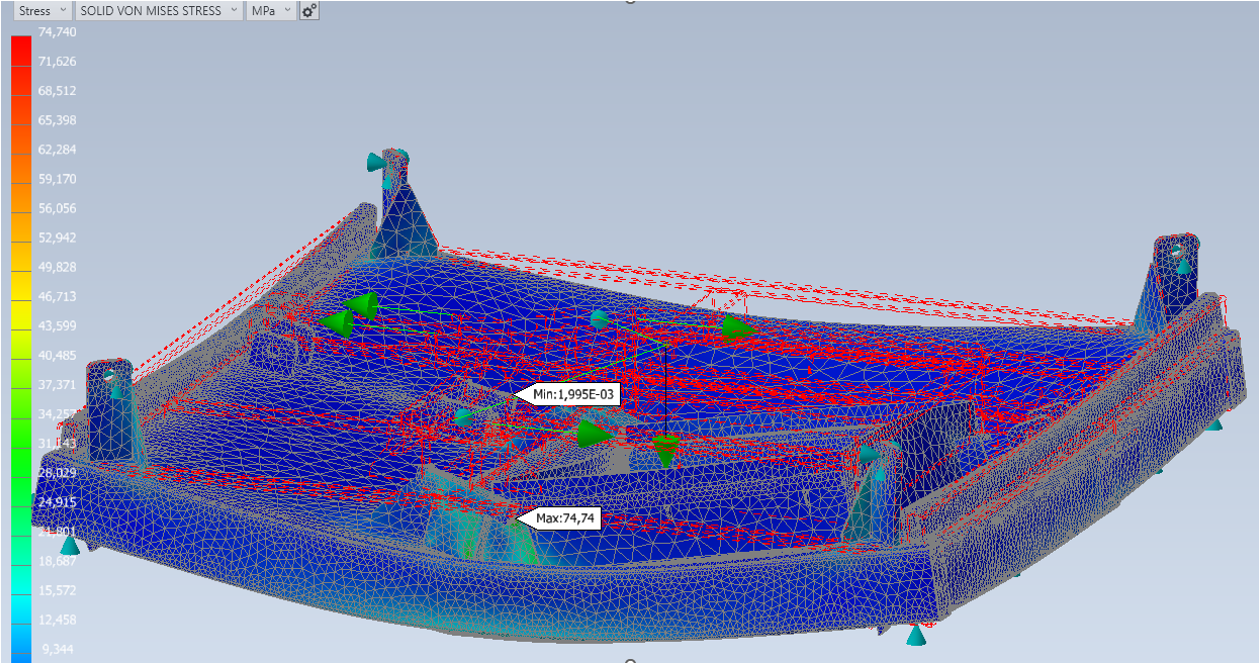1260x664 pixels.
Task: Select the red 74,740 legend band
Action: 21,47
